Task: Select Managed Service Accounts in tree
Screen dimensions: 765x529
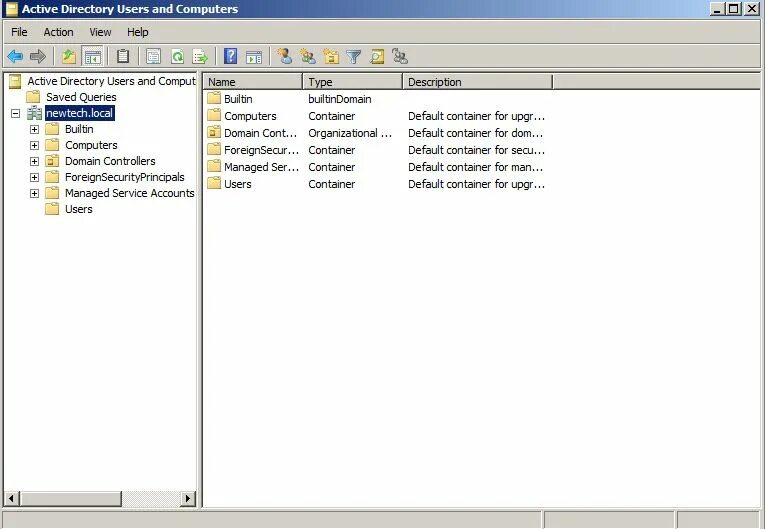Action: pyautogui.click(x=130, y=193)
